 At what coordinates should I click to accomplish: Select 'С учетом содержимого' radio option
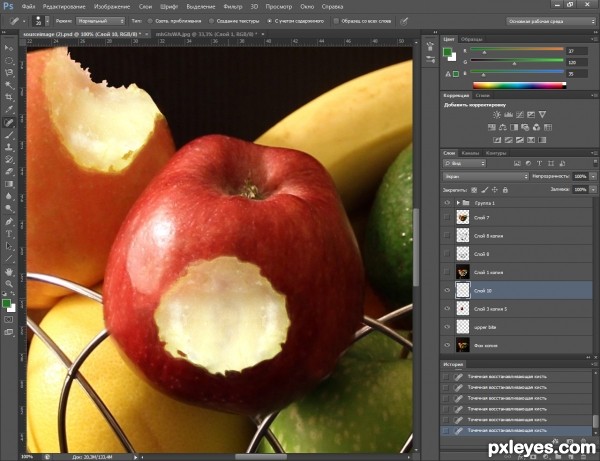coord(269,21)
